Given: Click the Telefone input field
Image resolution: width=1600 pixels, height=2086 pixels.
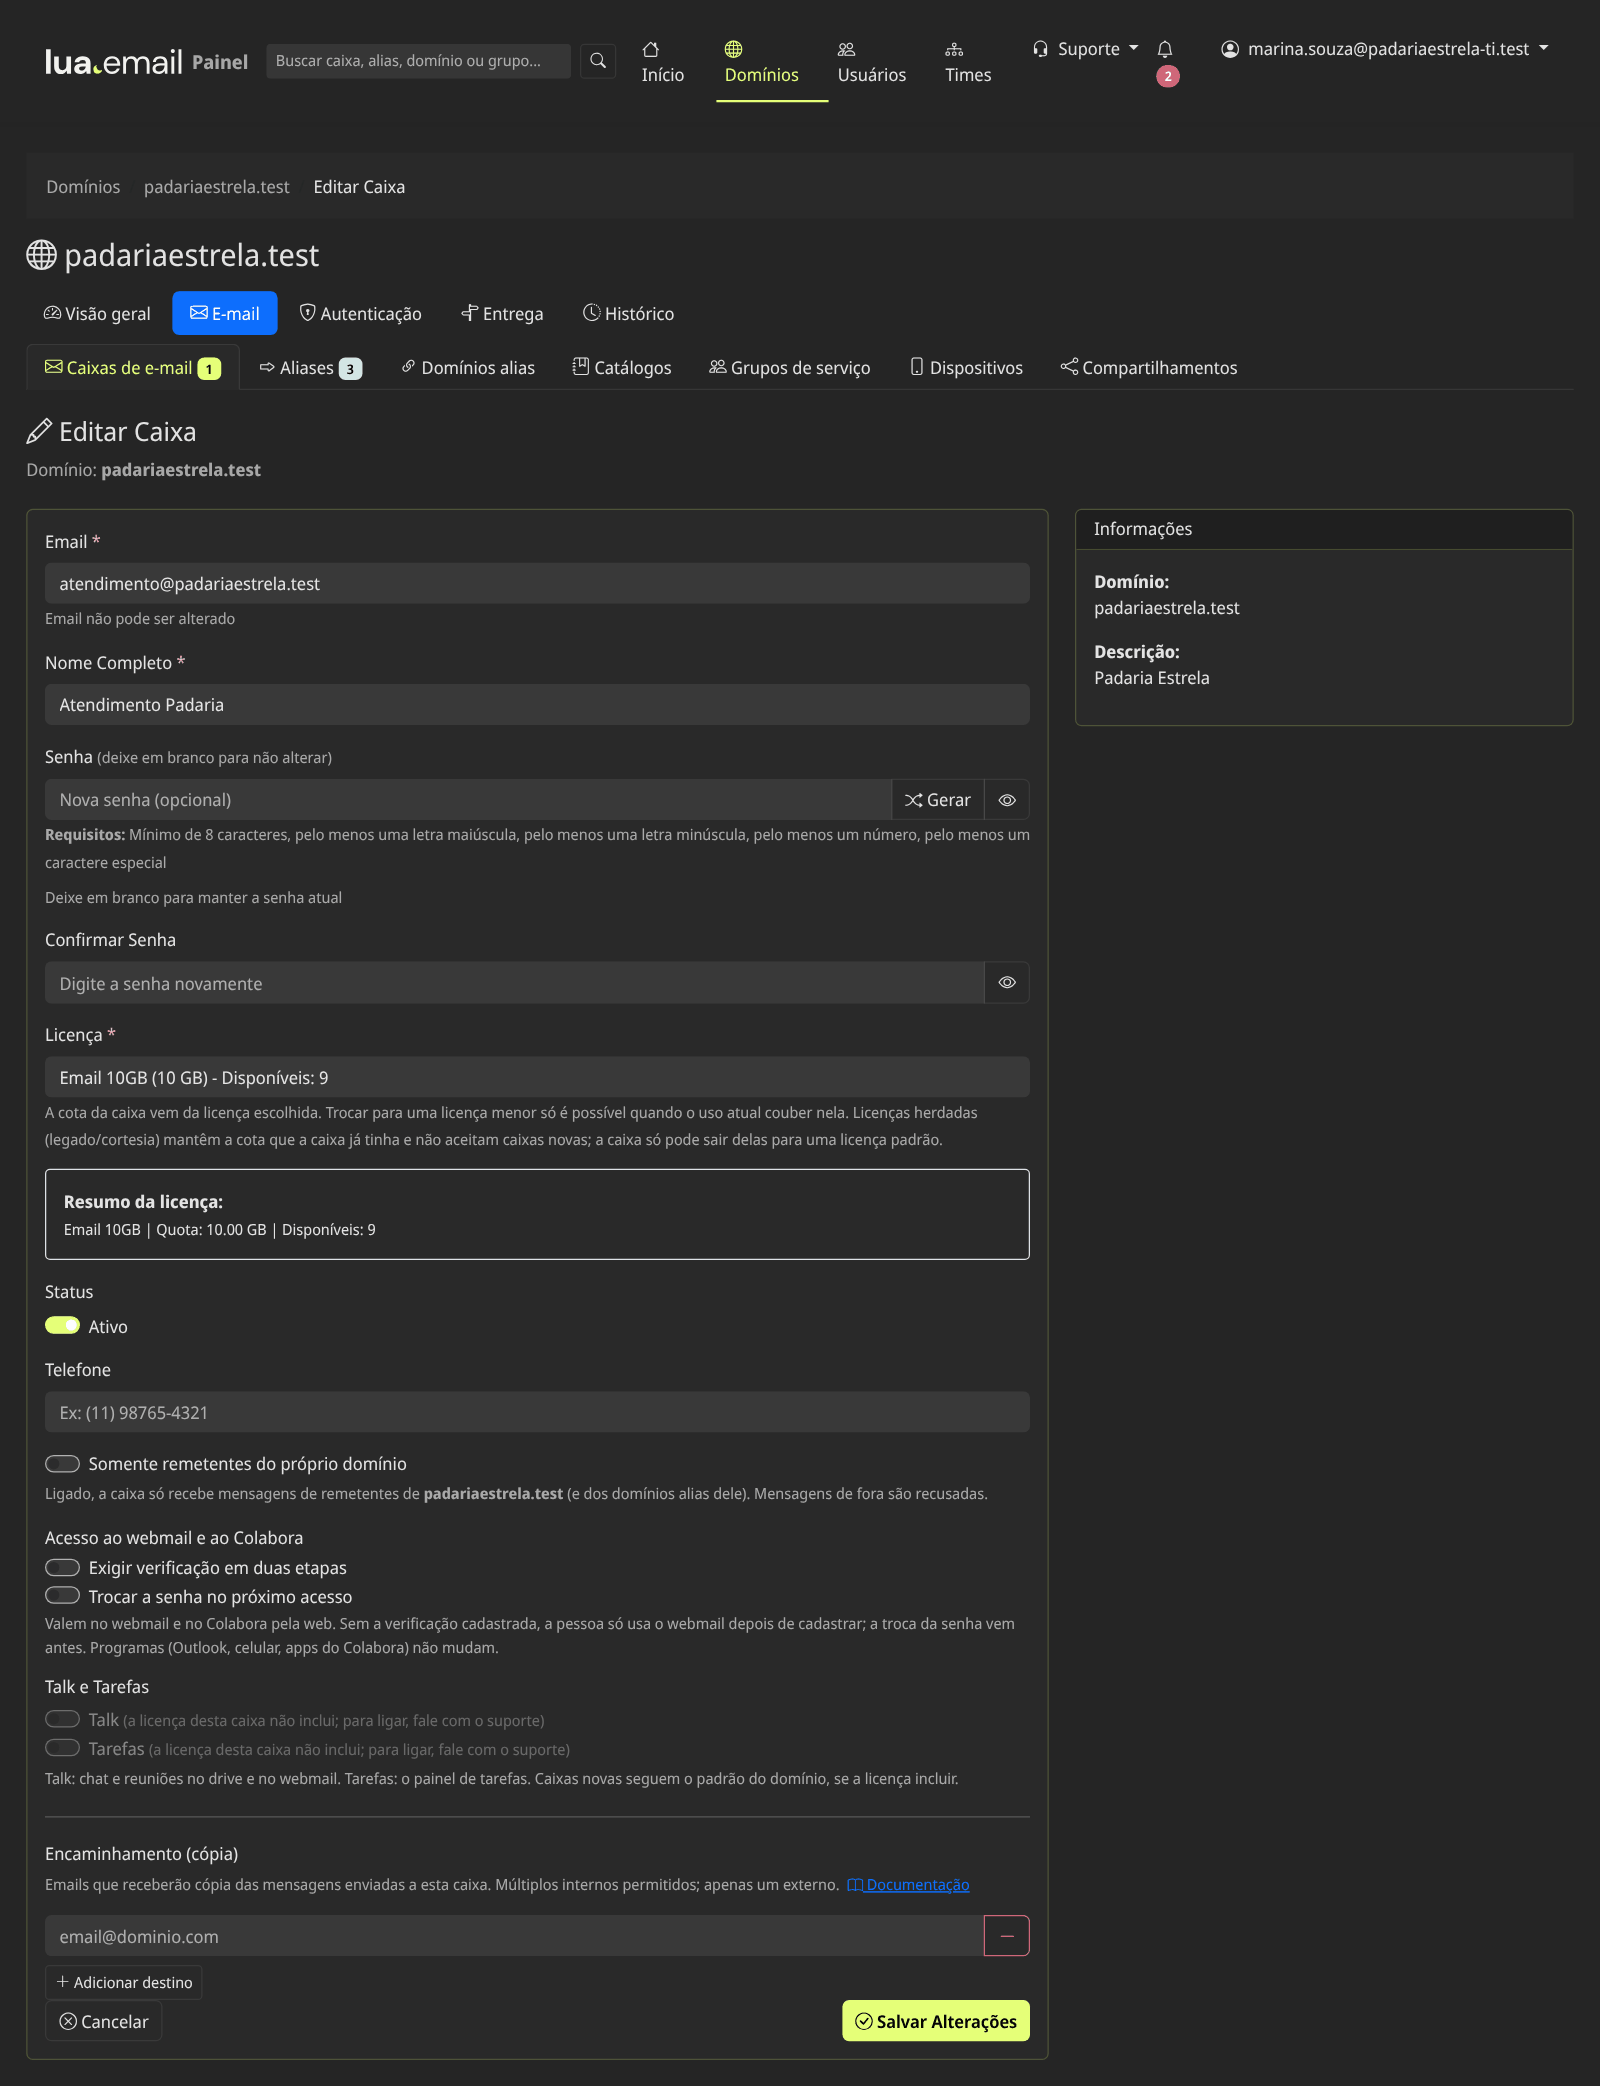Looking at the screenshot, I should tap(537, 1413).
